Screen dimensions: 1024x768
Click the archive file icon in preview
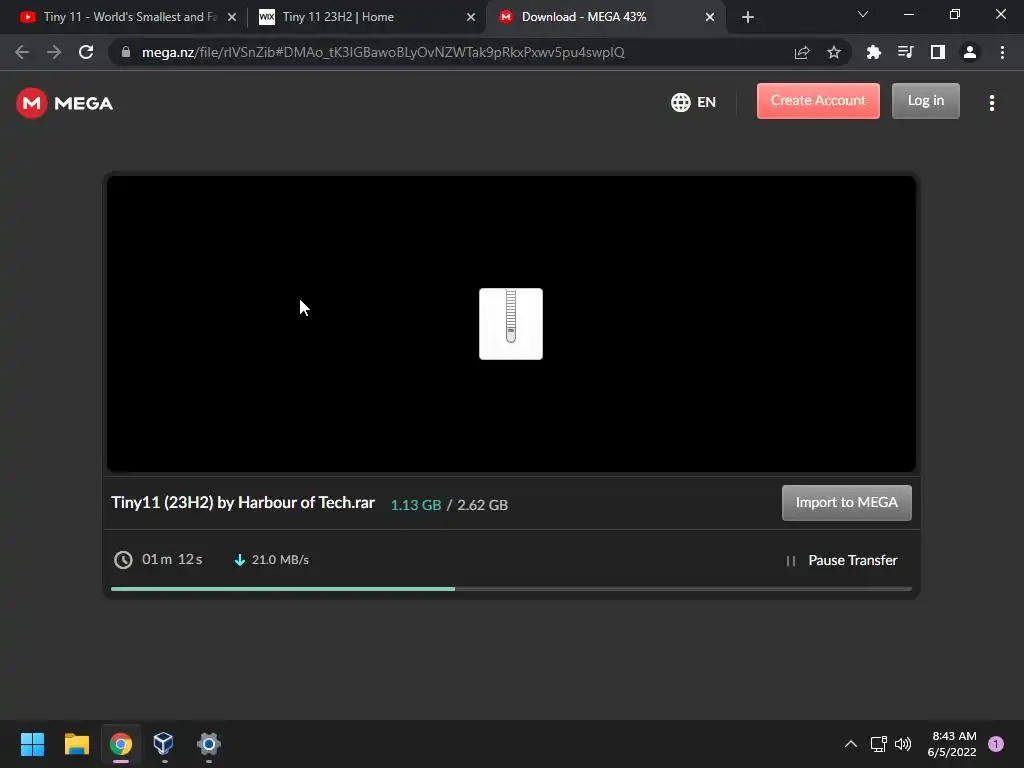pyautogui.click(x=511, y=324)
